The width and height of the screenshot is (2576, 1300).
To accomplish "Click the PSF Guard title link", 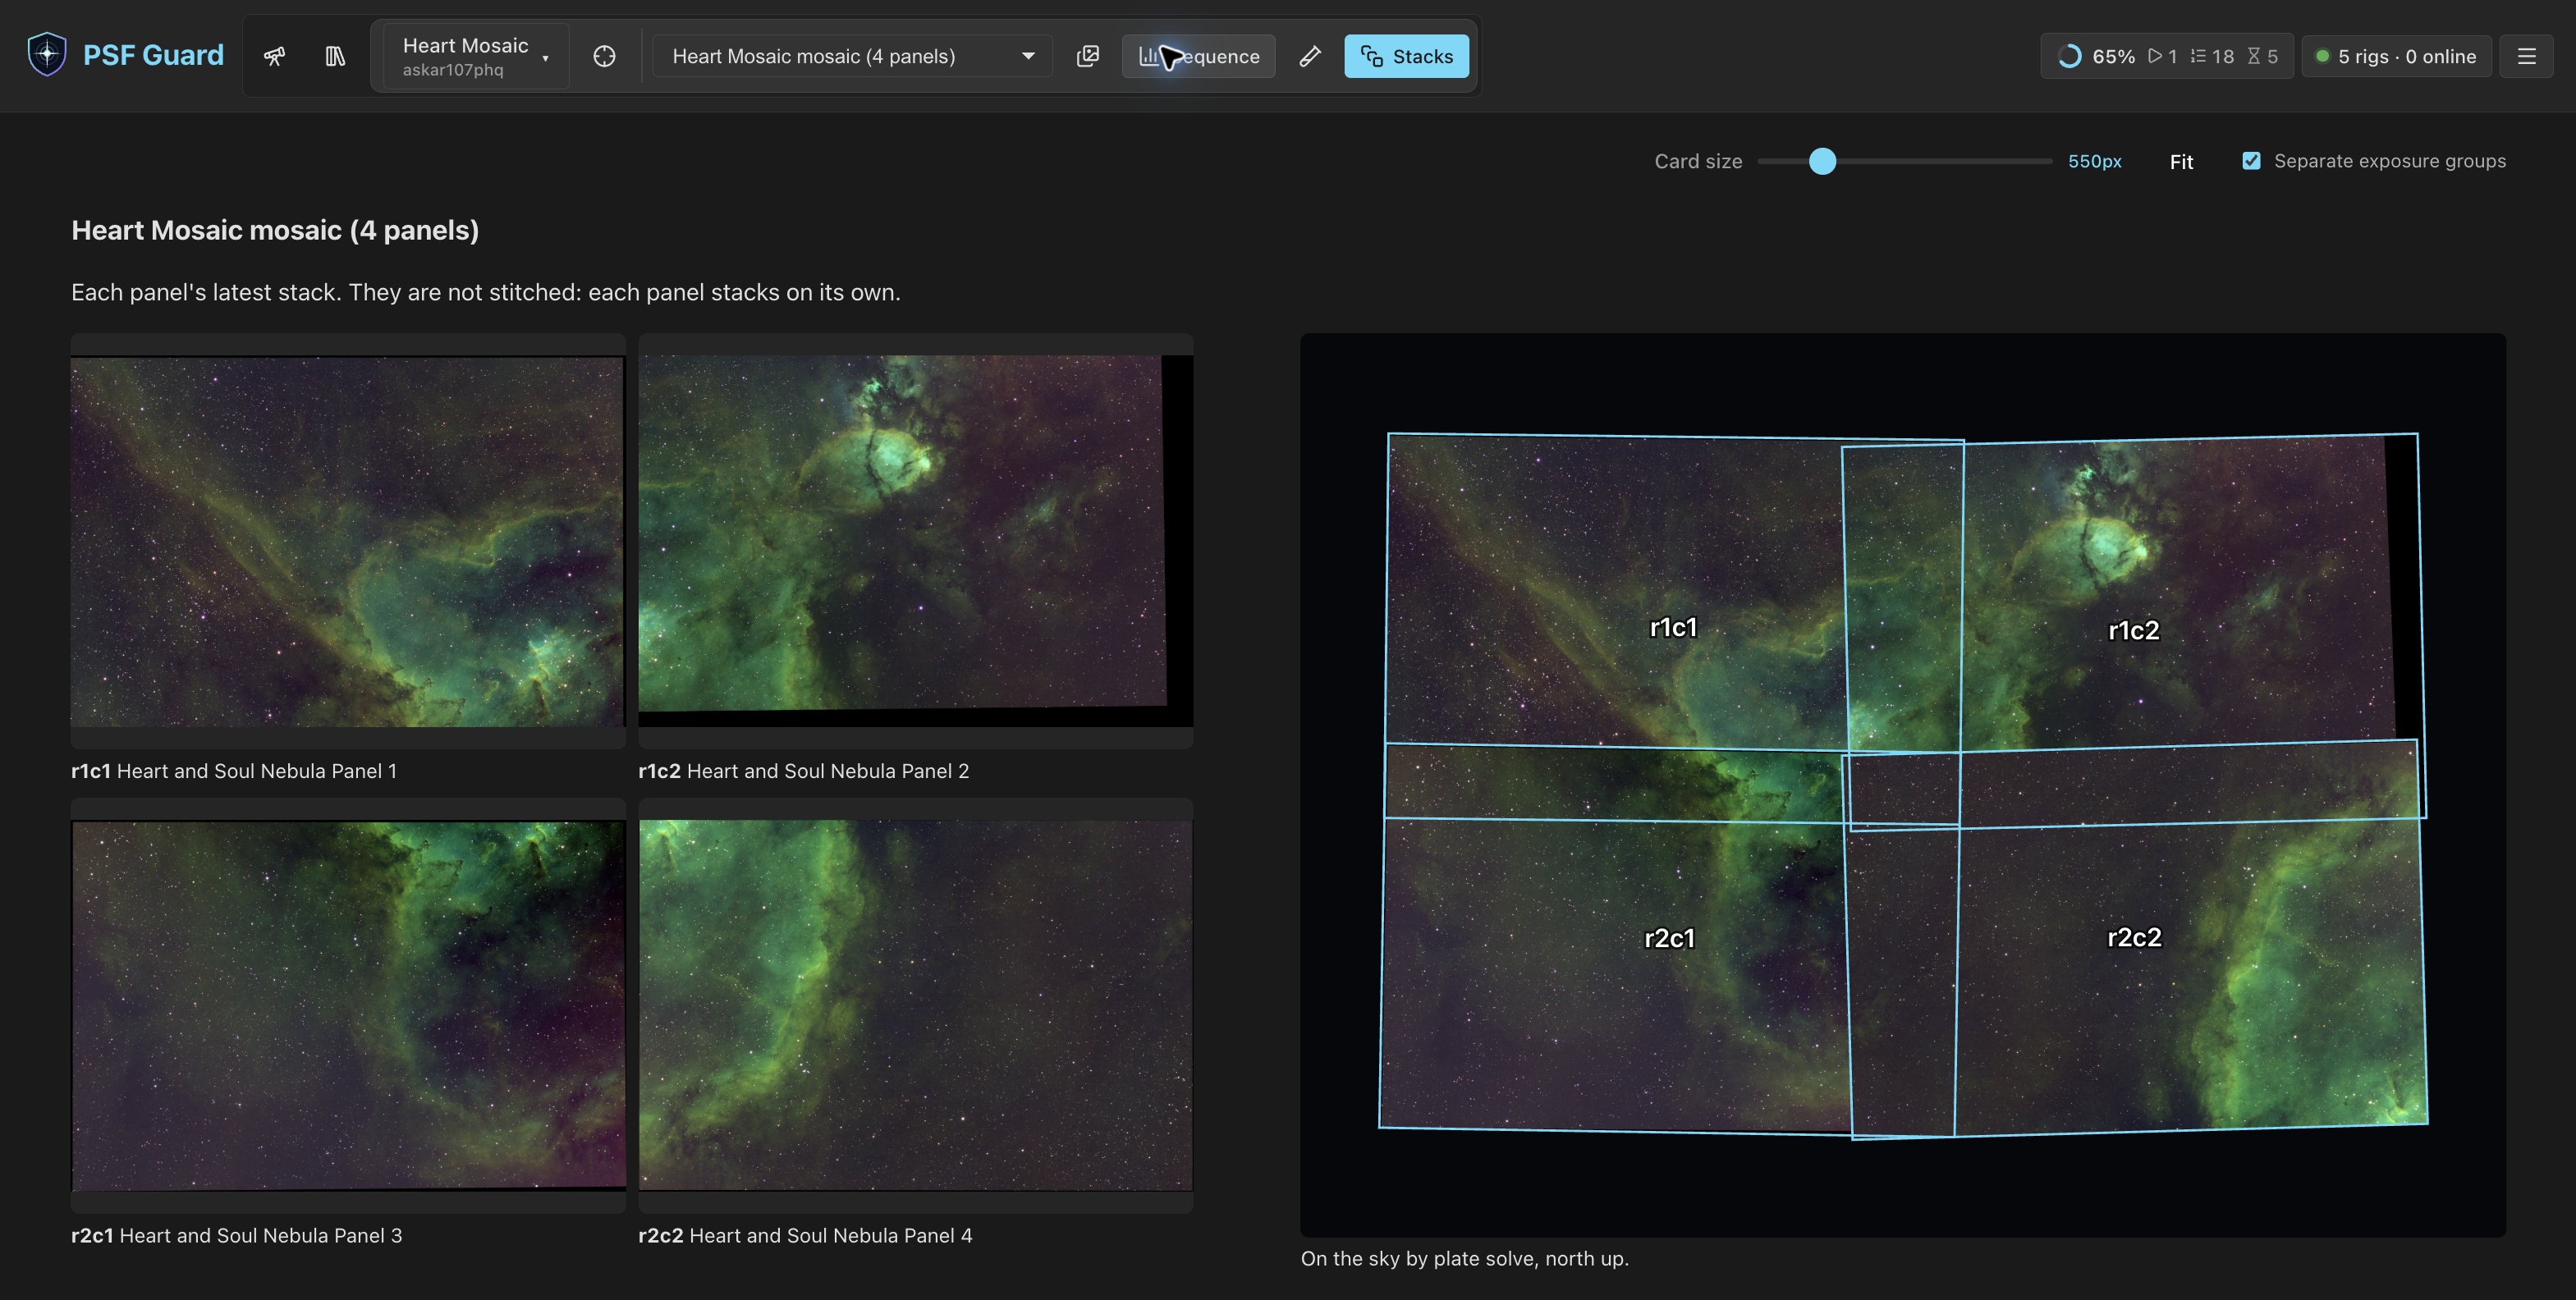I will click(x=153, y=55).
